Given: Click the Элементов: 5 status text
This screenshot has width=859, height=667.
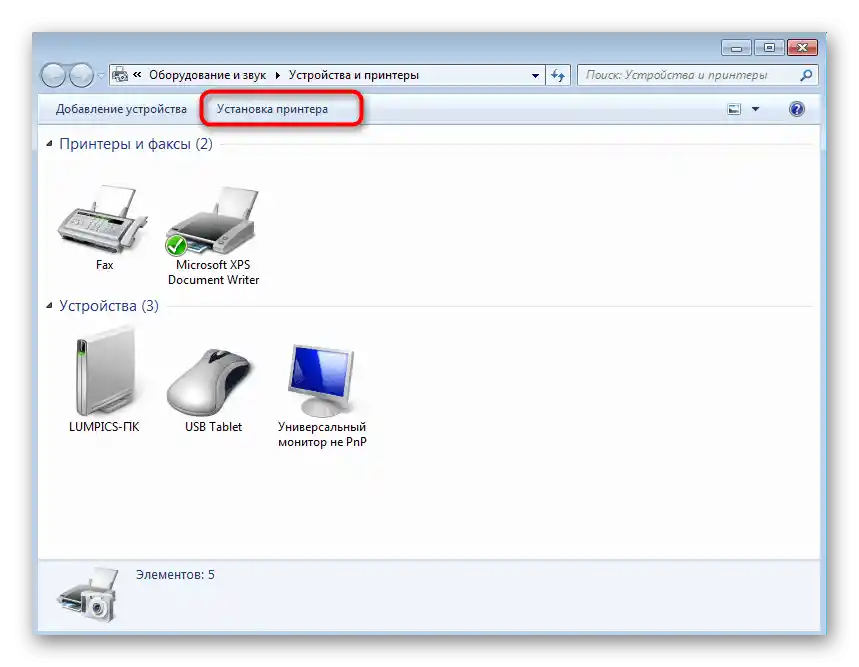Looking at the screenshot, I should [x=175, y=574].
